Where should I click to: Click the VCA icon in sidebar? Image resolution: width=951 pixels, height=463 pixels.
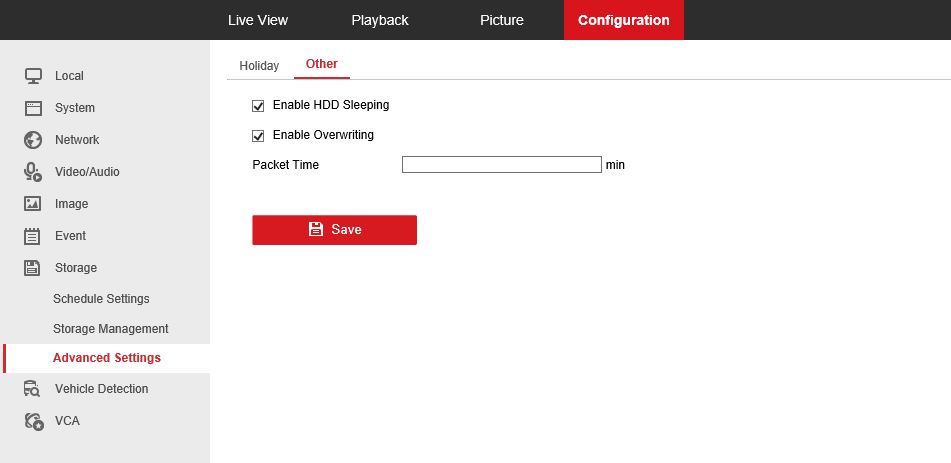[33, 421]
